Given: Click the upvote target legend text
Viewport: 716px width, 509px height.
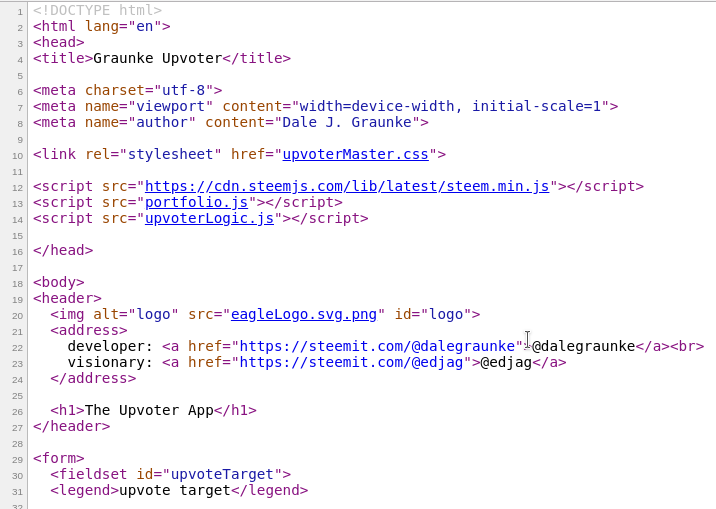Looking at the screenshot, I should pos(174,490).
